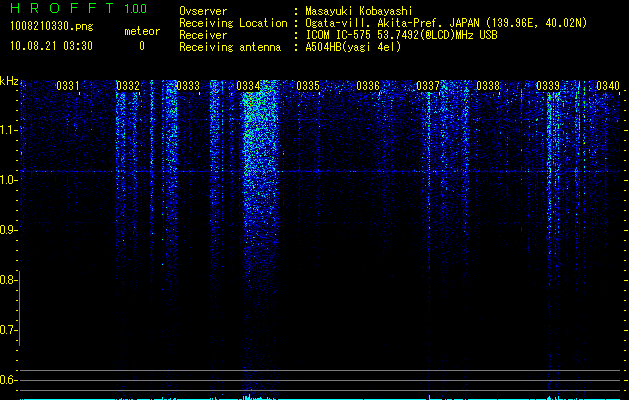Click the meteor count value 0
The width and height of the screenshot is (629, 400).
[142, 46]
